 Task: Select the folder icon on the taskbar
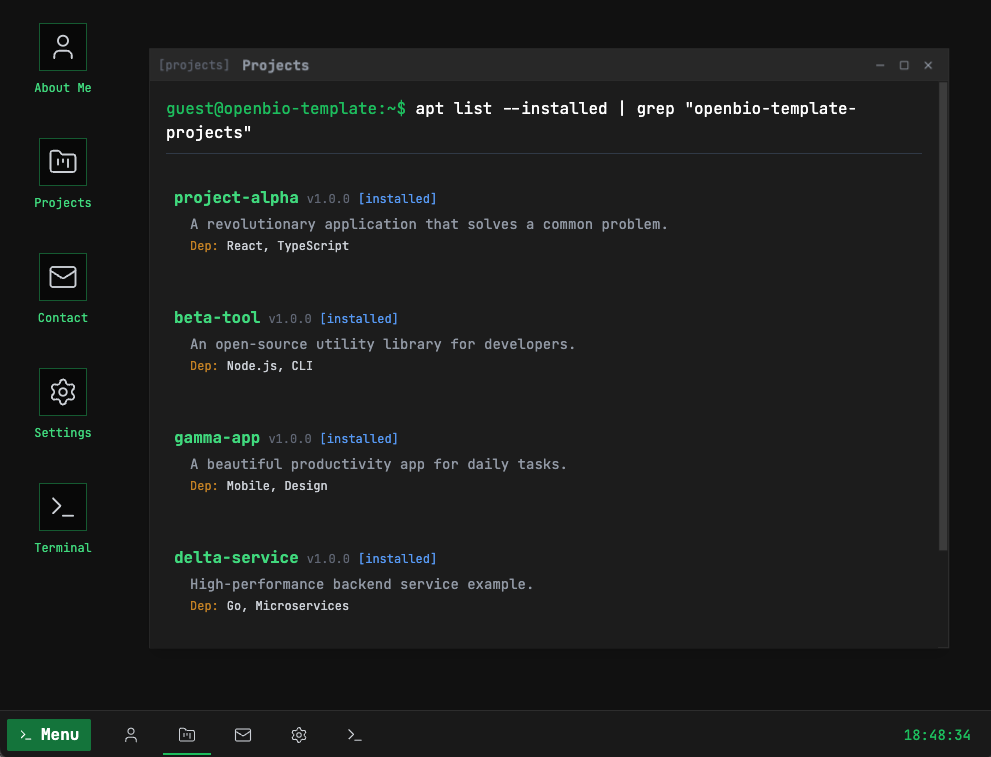pyautogui.click(x=187, y=735)
